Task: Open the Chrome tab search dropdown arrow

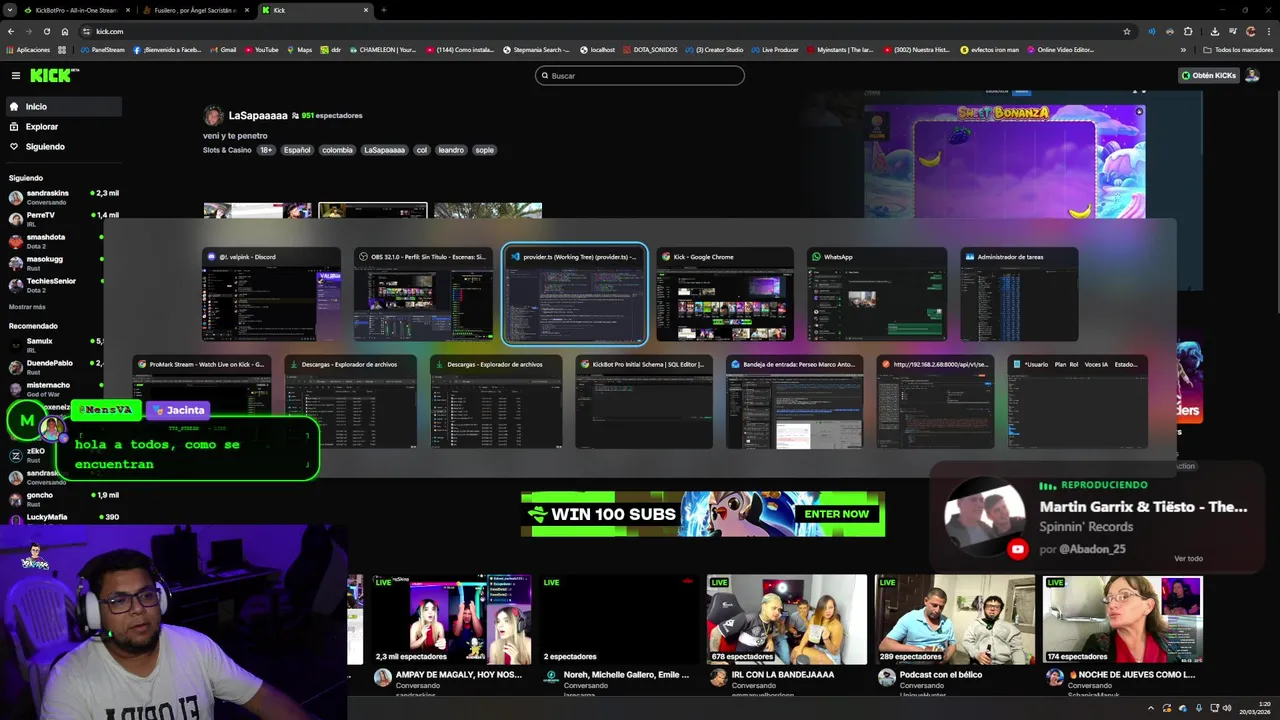Action: point(10,10)
